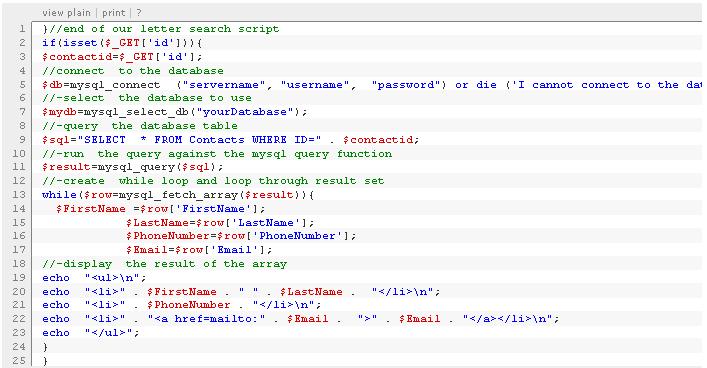The height and width of the screenshot is (368, 707).
Task: Click the line 'if(isset($_GET['id'])){'
Action: [x=122, y=43]
